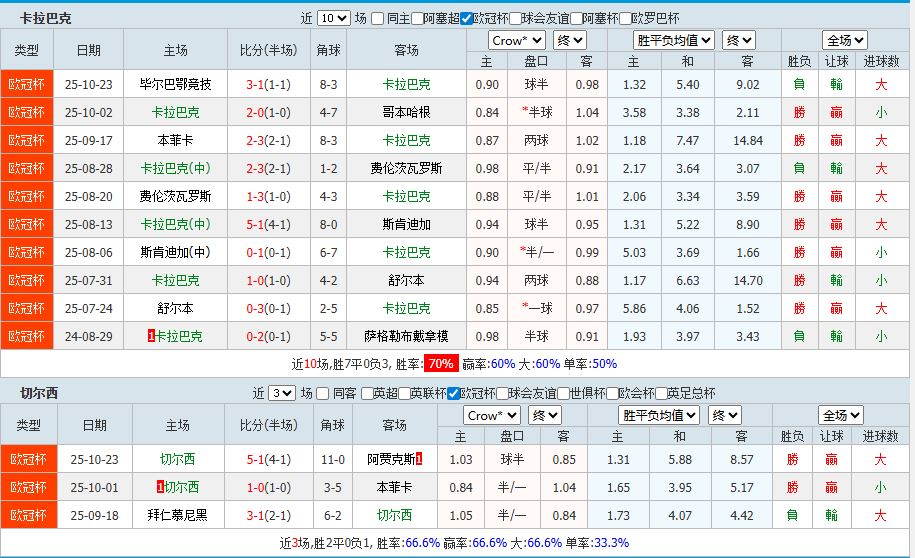Open the 拜仁慕尼黑 team link
915x558 pixels.
click(x=176, y=515)
